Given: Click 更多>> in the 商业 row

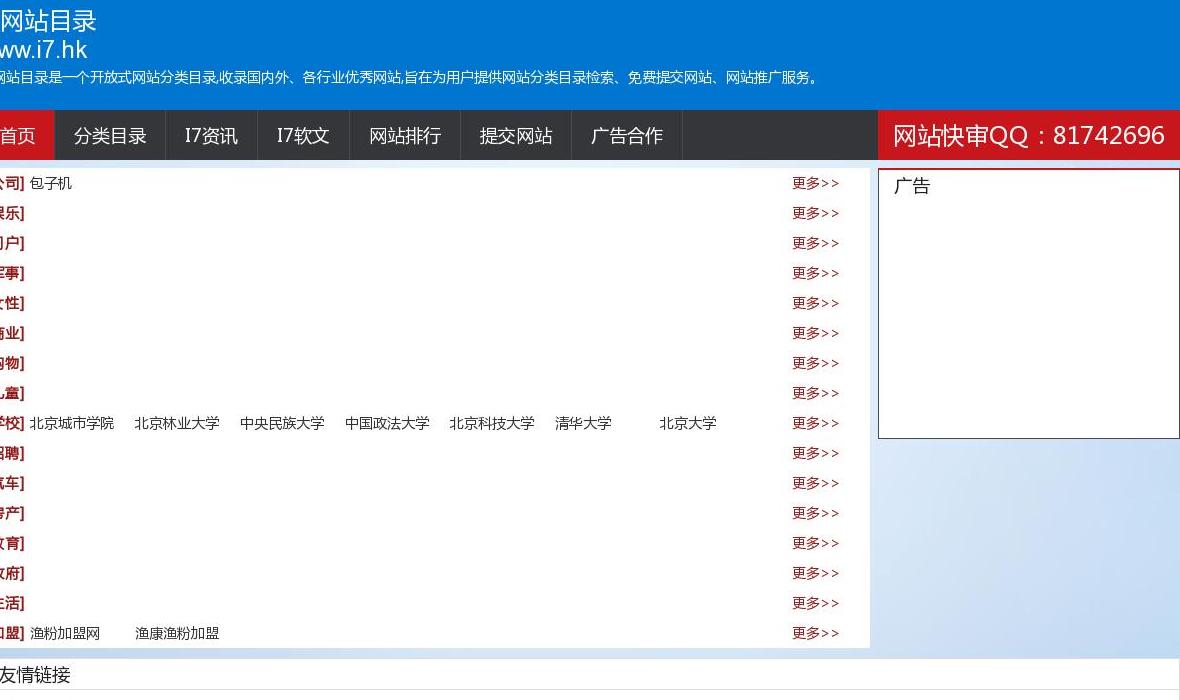Looking at the screenshot, I should pyautogui.click(x=815, y=333).
